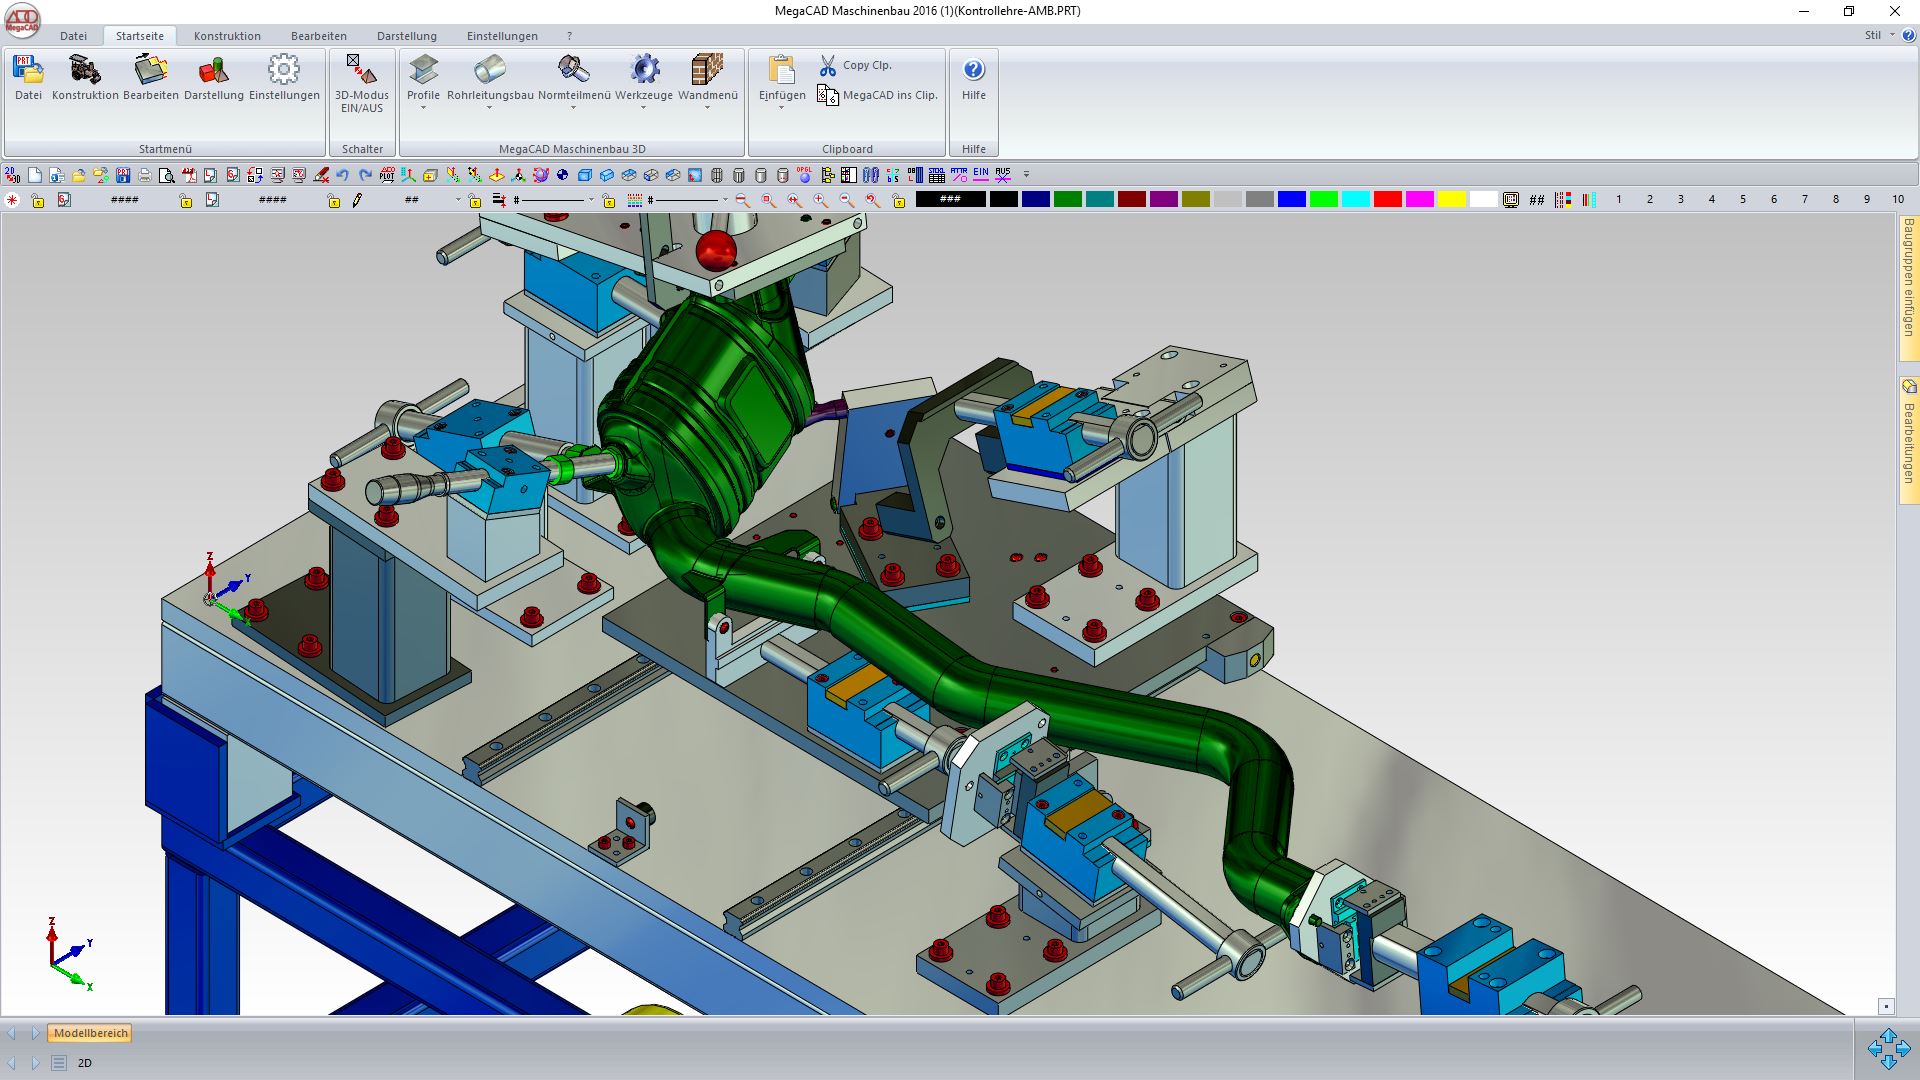
Task: Toggle the AUS button in toolbar
Action: (1003, 175)
